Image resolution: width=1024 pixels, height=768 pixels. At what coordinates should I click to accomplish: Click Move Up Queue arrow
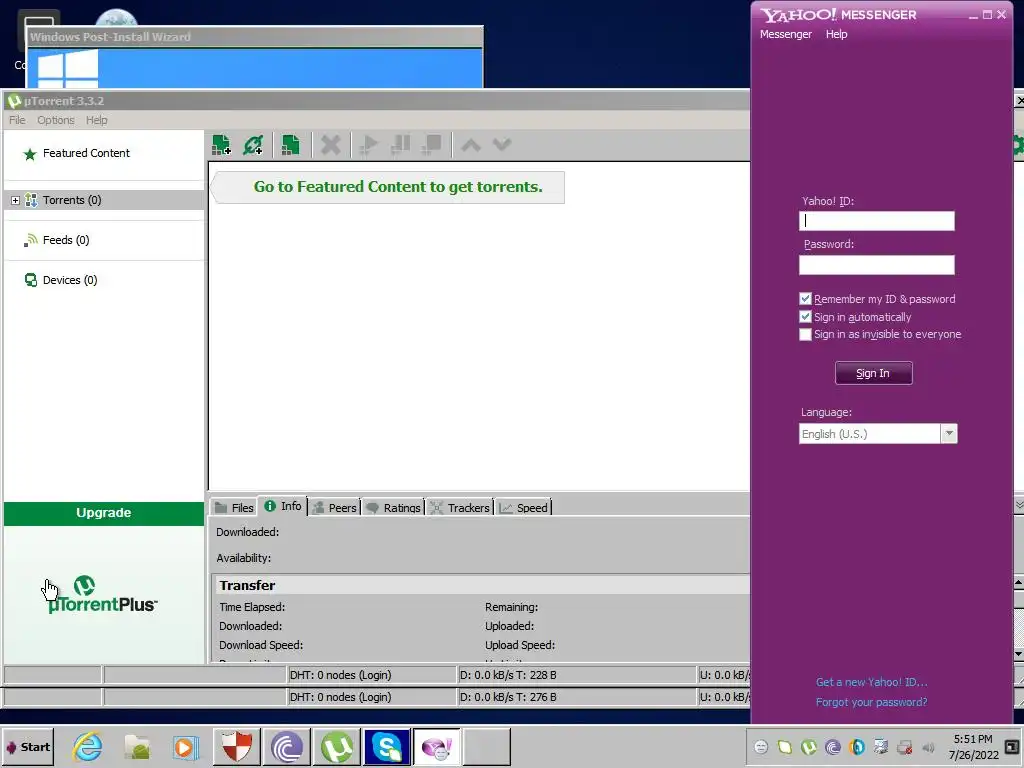tap(471, 145)
